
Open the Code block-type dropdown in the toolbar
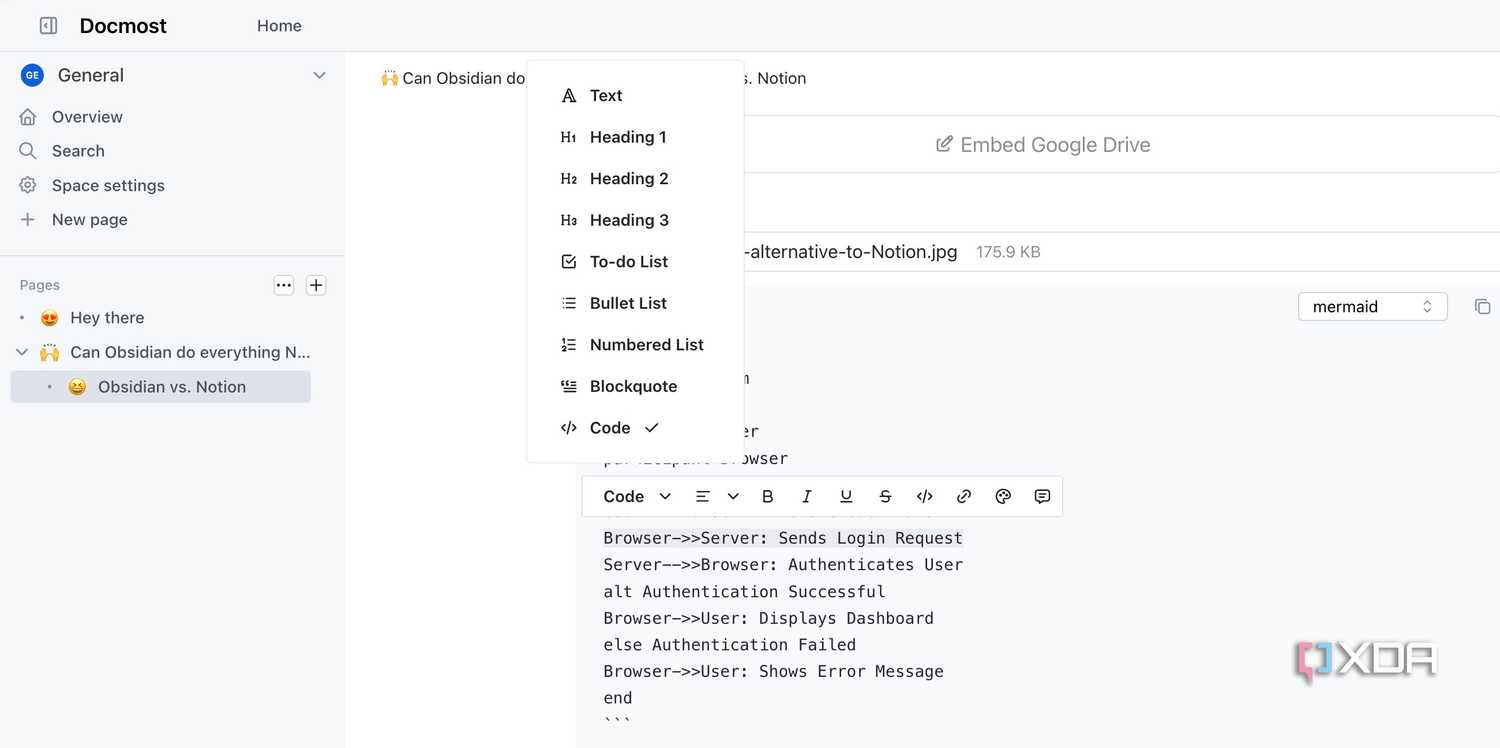[637, 496]
